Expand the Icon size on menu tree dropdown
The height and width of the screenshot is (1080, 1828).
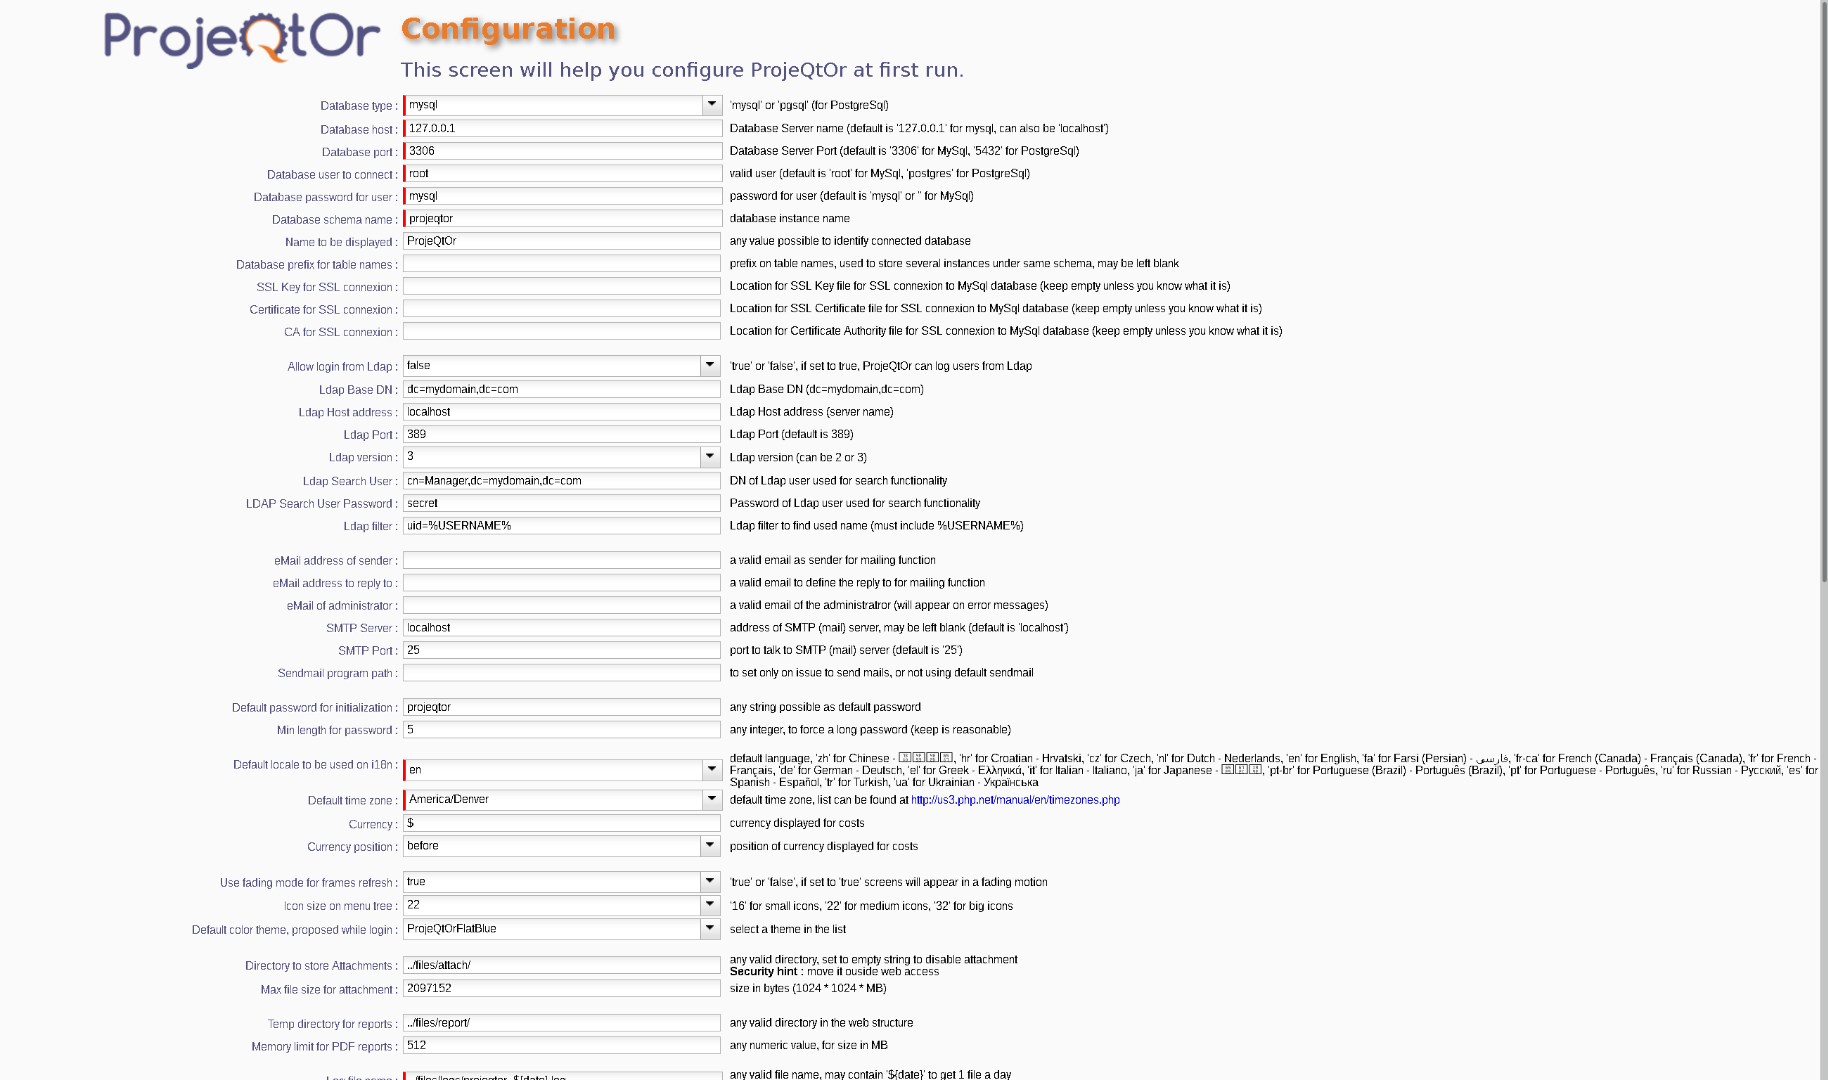click(x=710, y=905)
